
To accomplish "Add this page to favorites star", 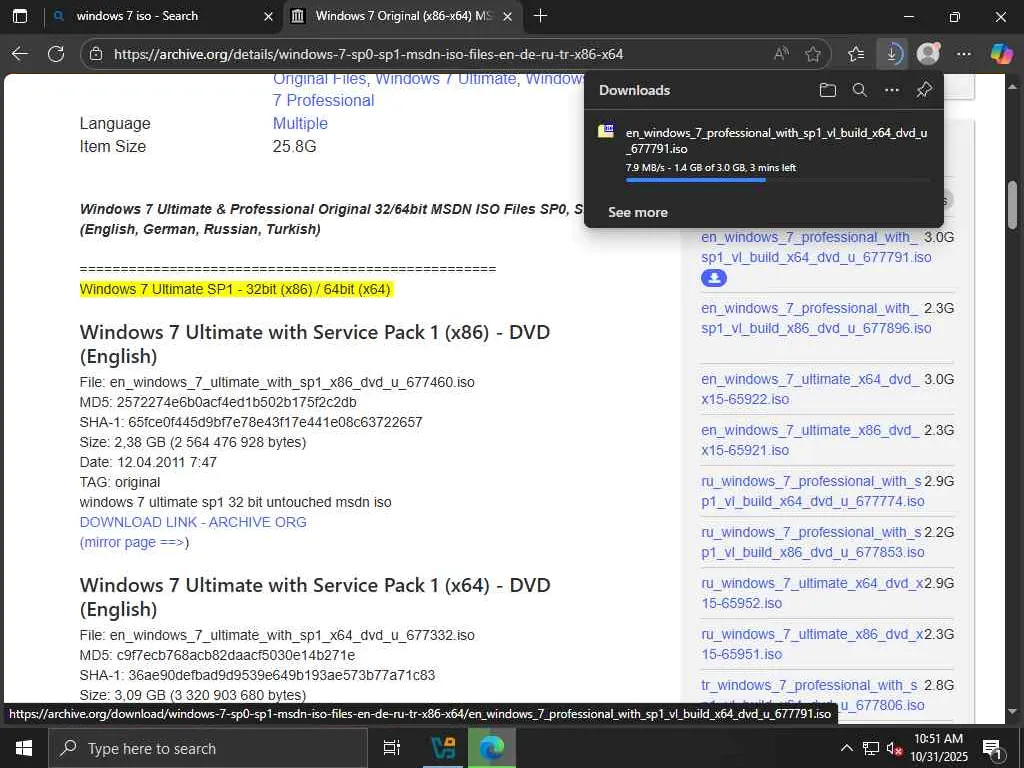I will coord(812,54).
